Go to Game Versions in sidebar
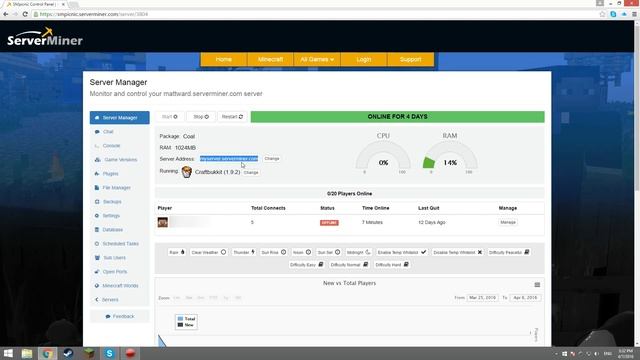This screenshot has height=360, width=640. [120, 160]
